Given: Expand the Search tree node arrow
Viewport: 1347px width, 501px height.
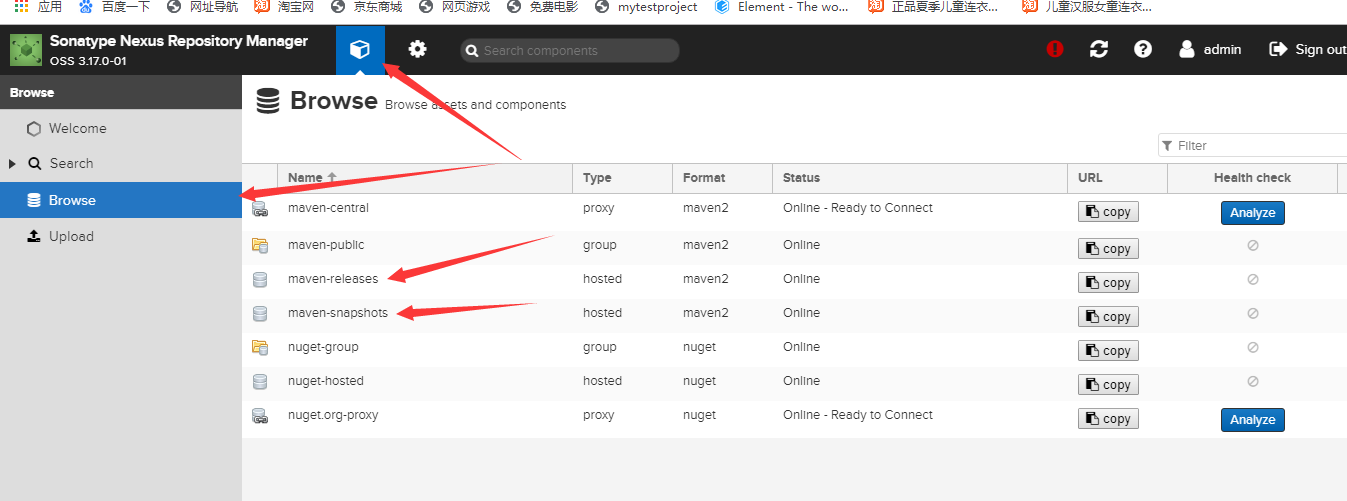Looking at the screenshot, I should click(12, 163).
